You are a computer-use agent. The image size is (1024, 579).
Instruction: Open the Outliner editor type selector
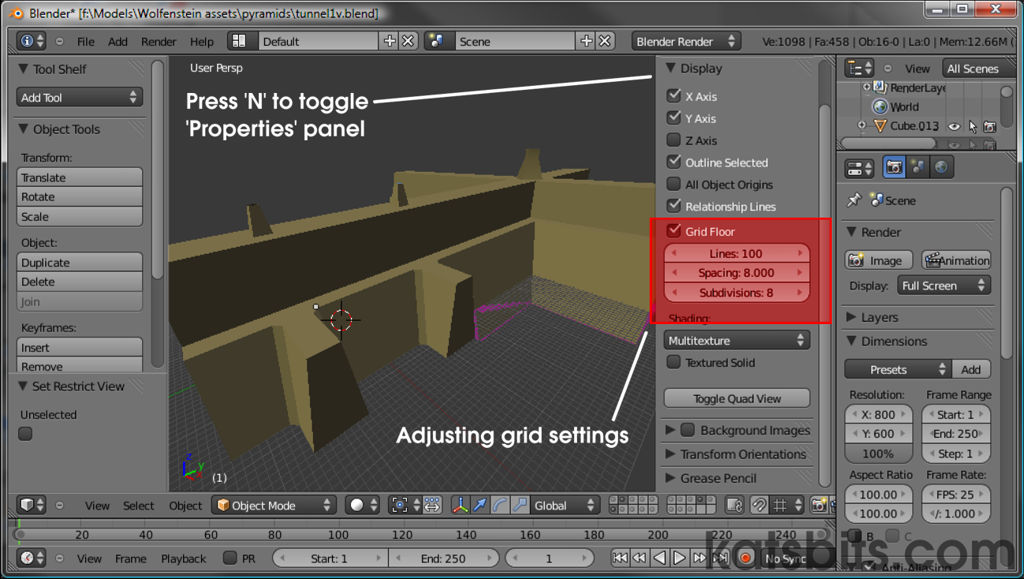tap(859, 68)
